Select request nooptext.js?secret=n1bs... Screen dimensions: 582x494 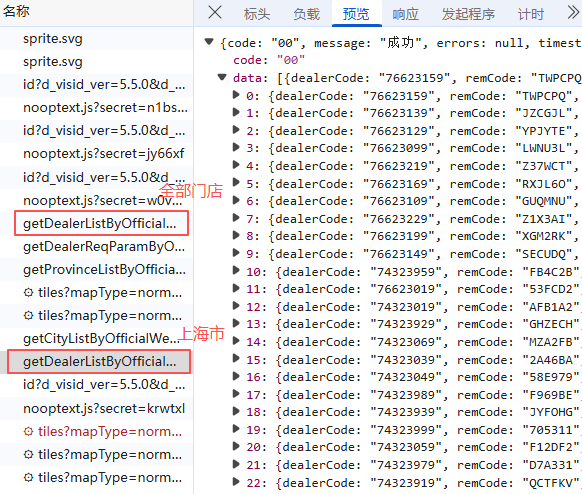pos(96,108)
